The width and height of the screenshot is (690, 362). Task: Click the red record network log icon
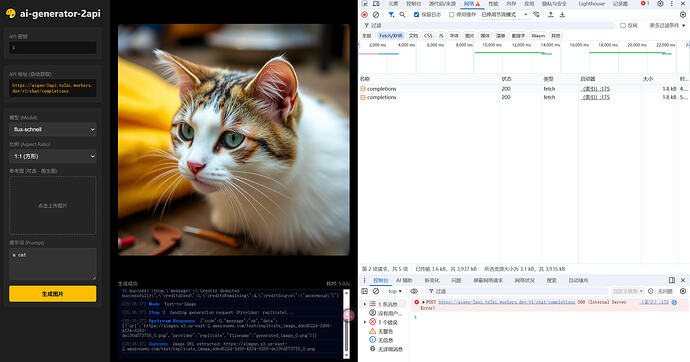(x=364, y=15)
